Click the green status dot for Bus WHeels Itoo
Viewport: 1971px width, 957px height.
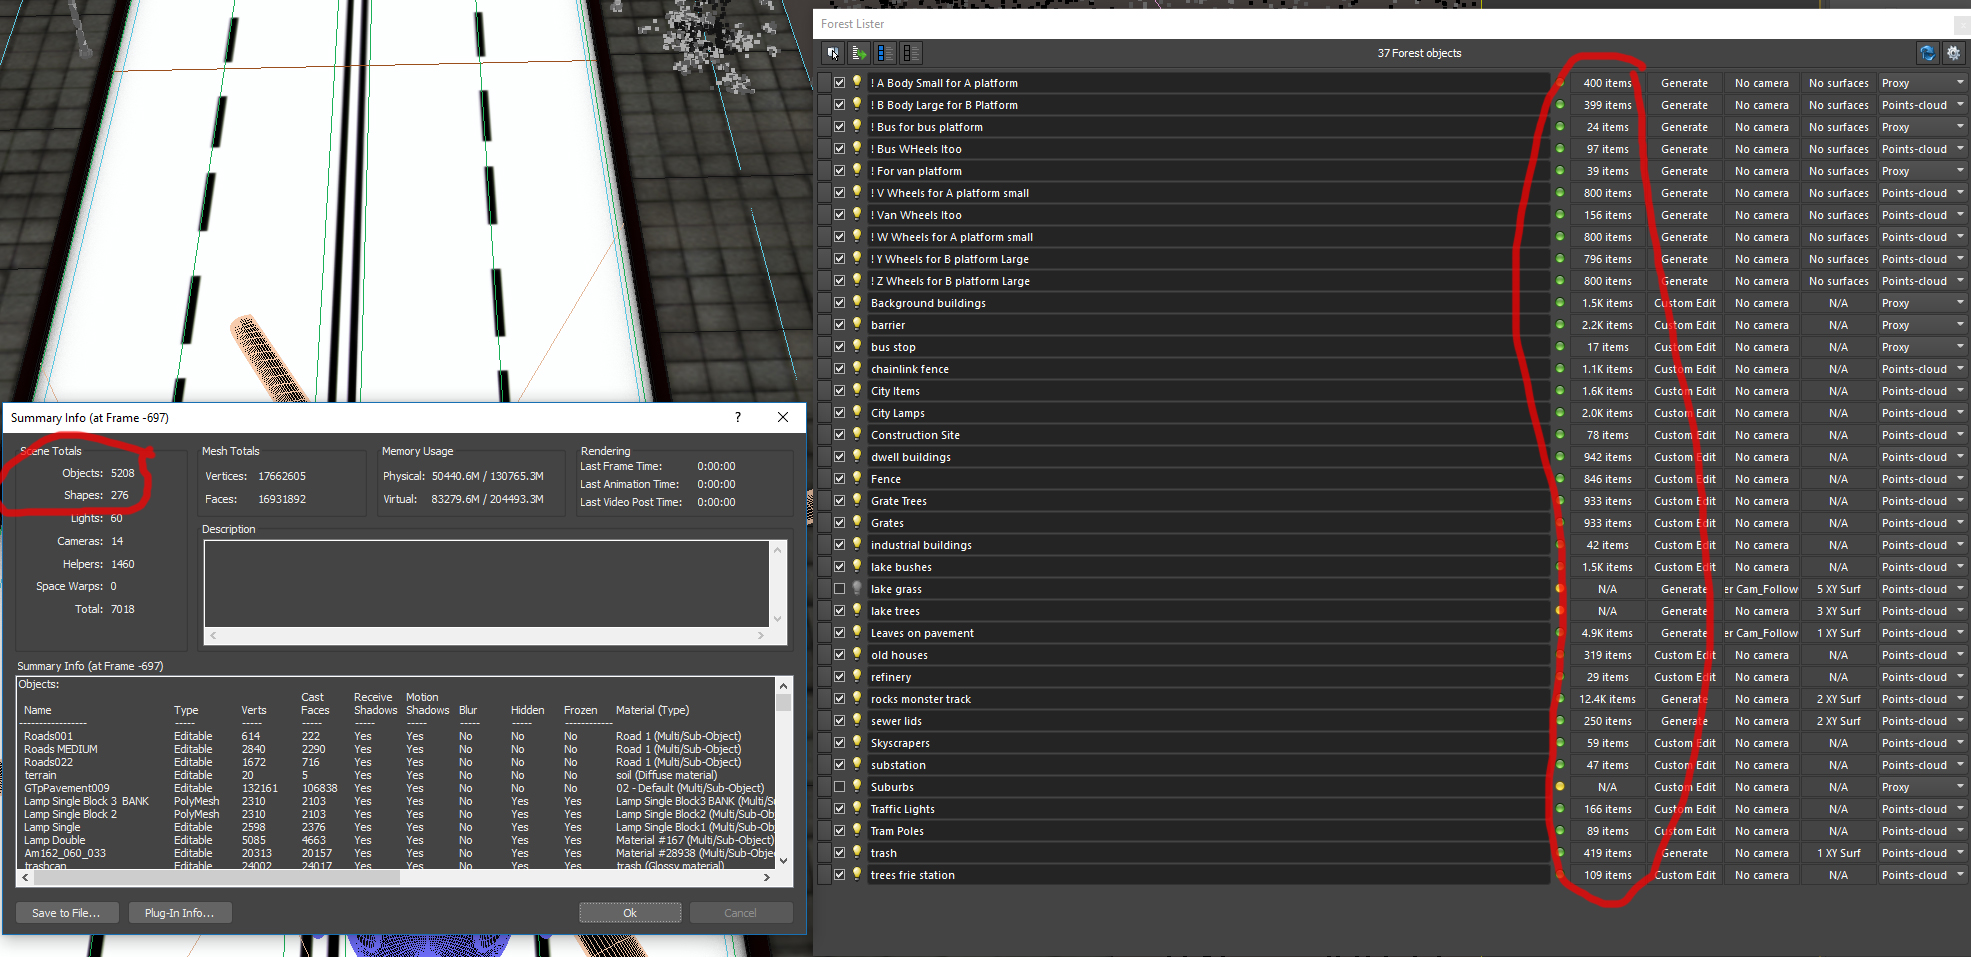1559,149
